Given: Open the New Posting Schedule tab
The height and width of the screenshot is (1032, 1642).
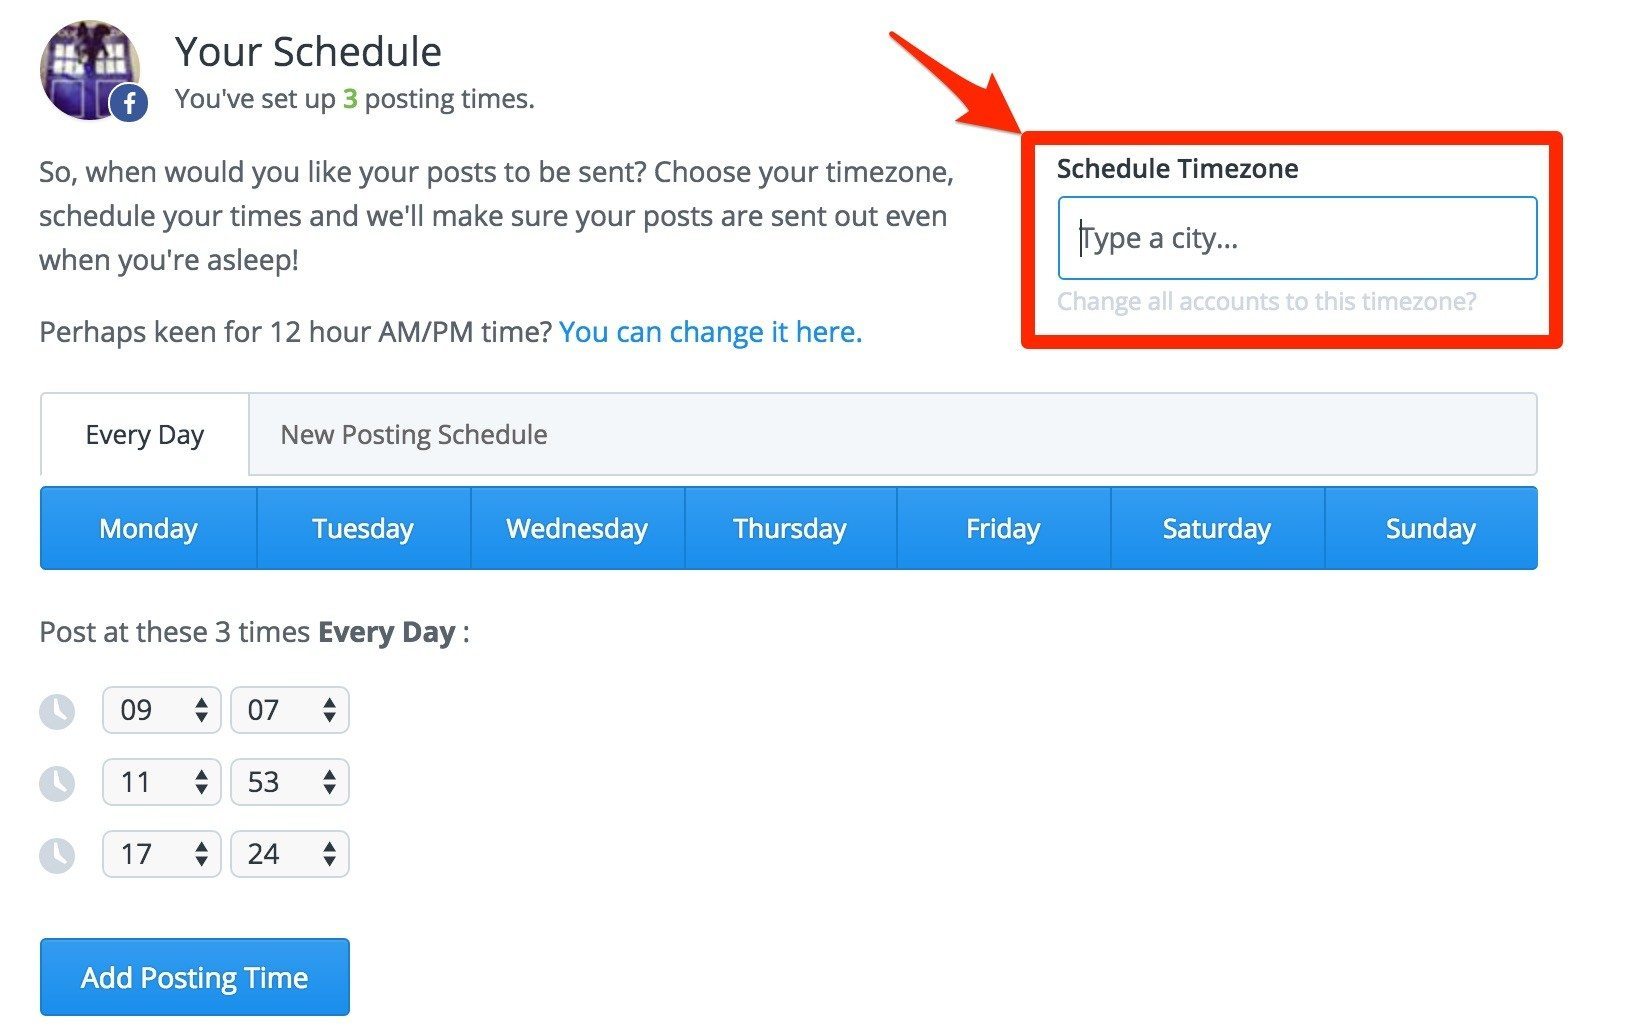Looking at the screenshot, I should click(x=413, y=434).
